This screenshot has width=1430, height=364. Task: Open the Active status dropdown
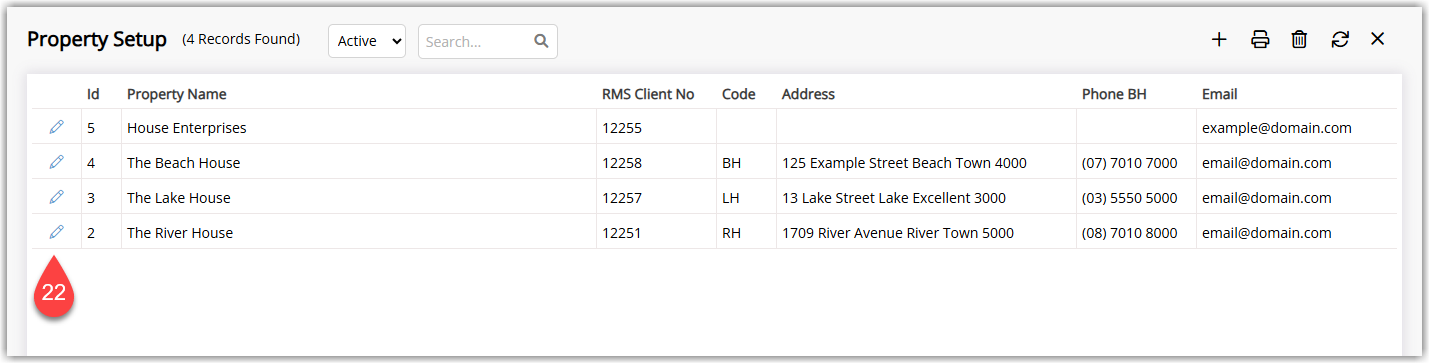[x=367, y=41]
